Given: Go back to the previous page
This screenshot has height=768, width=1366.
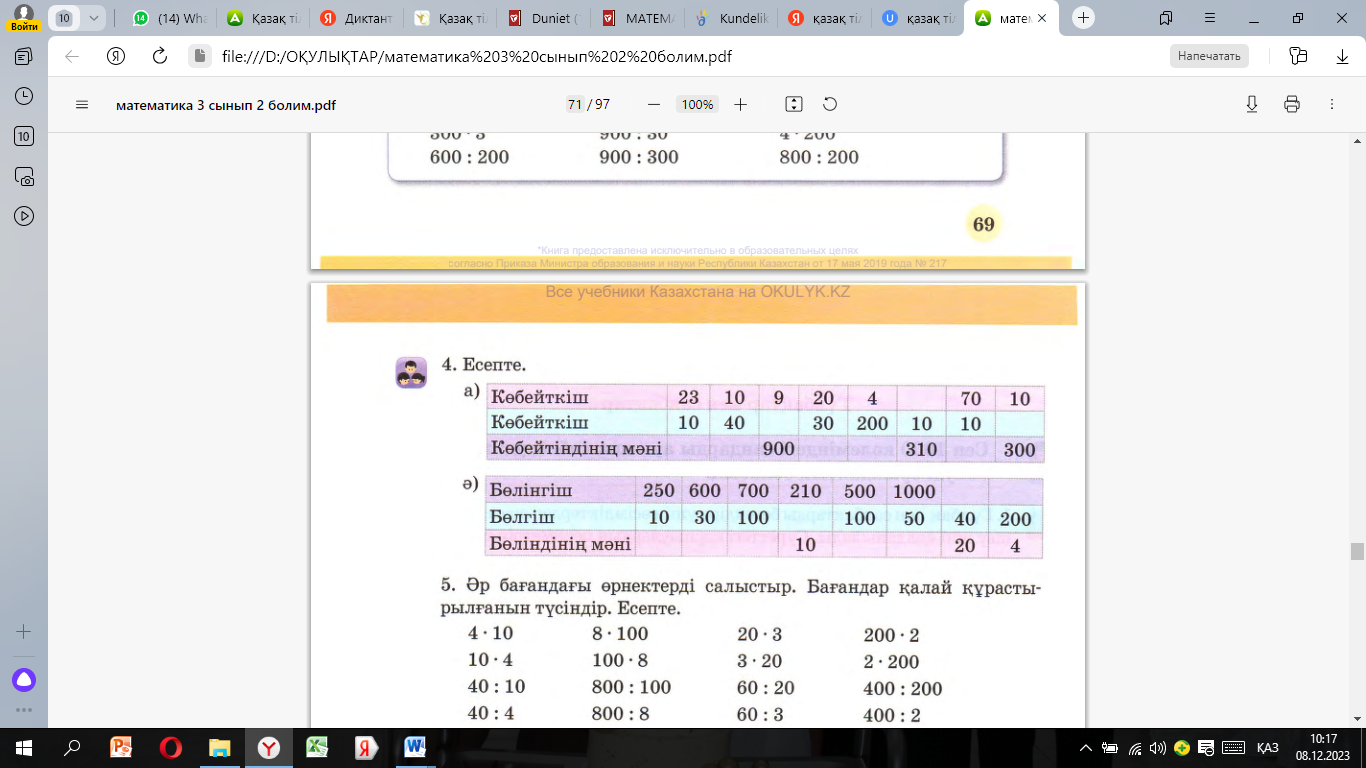Looking at the screenshot, I should click(x=72, y=56).
